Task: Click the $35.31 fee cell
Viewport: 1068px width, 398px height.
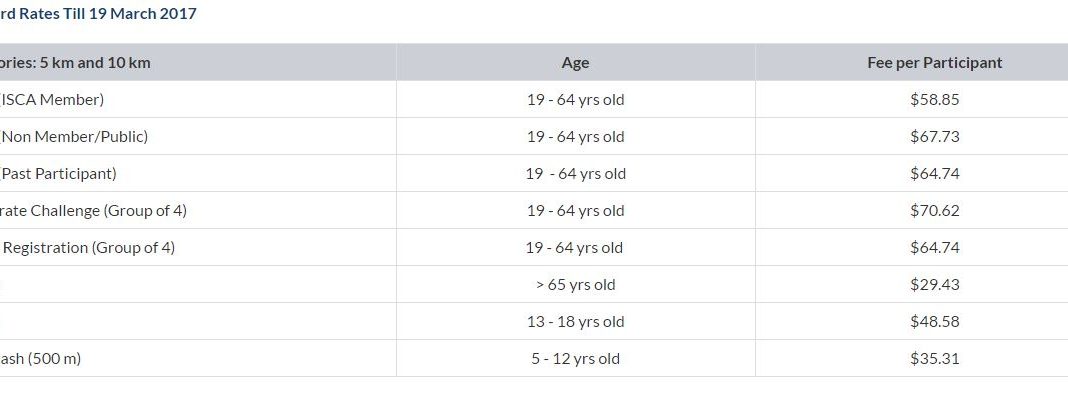Action: 934,358
